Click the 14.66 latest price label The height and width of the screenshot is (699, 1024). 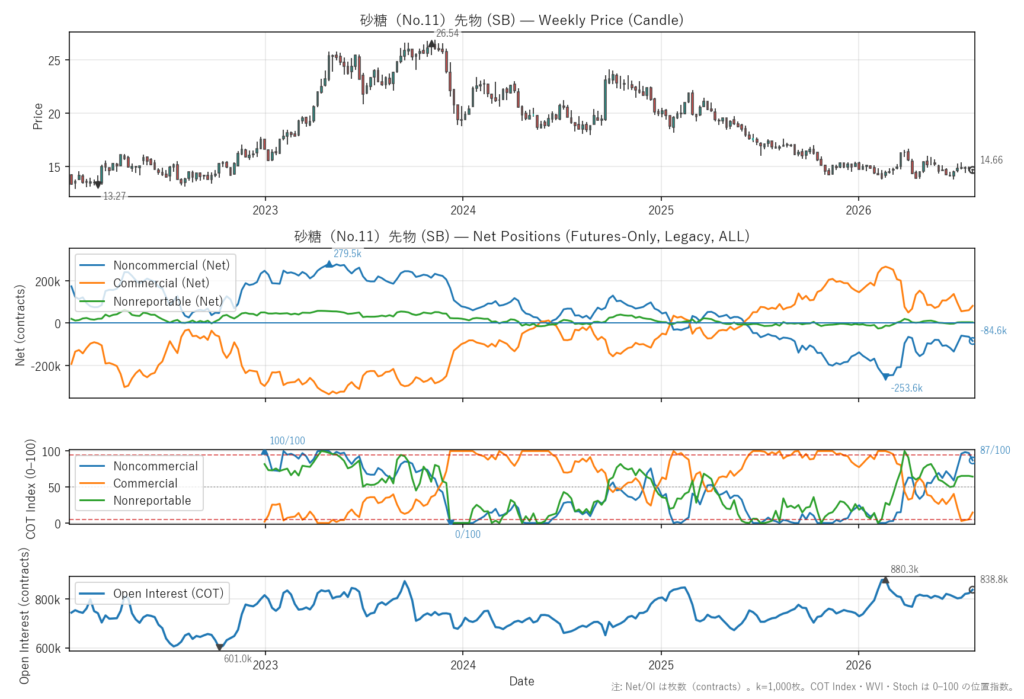point(991,160)
